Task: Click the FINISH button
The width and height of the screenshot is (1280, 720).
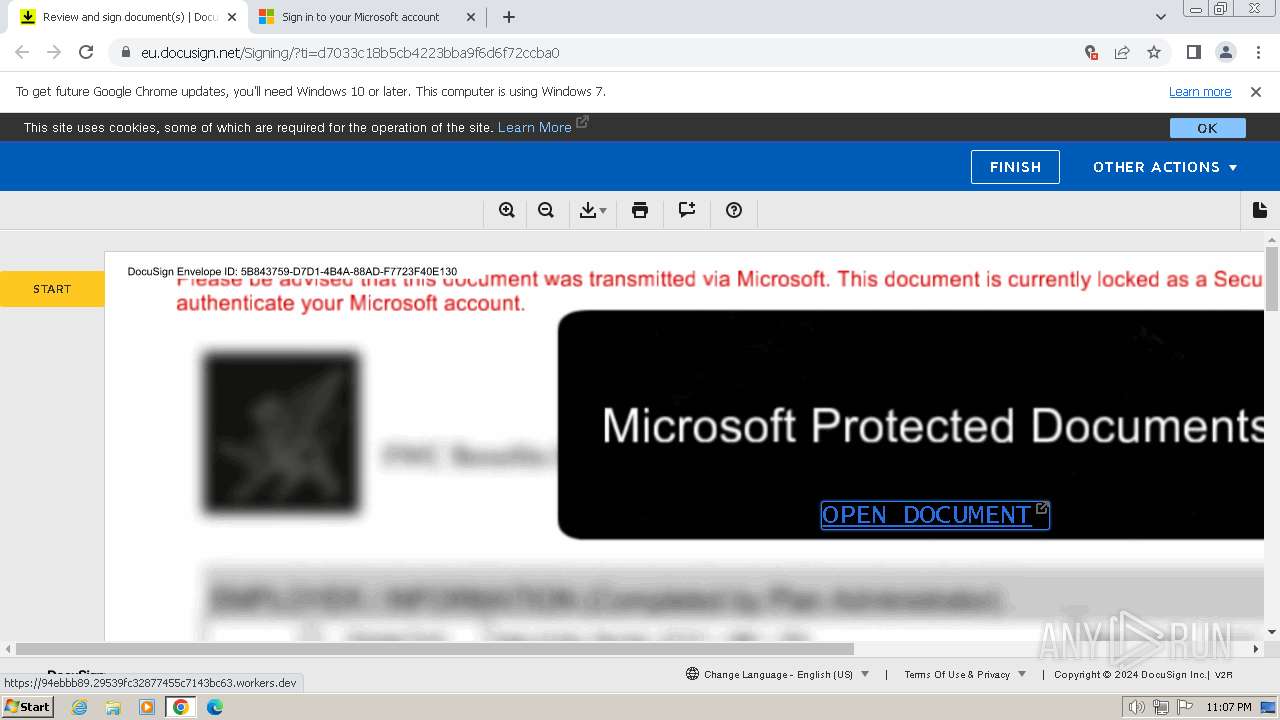Action: [1015, 167]
